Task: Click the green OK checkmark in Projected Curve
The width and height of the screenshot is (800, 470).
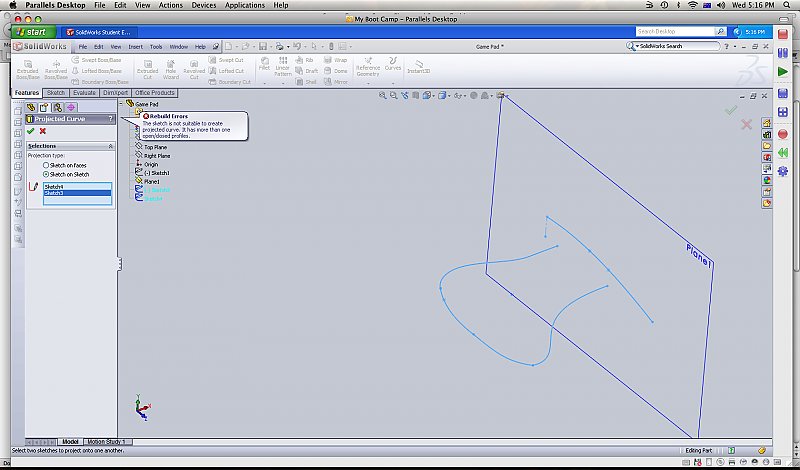Action: click(30, 131)
